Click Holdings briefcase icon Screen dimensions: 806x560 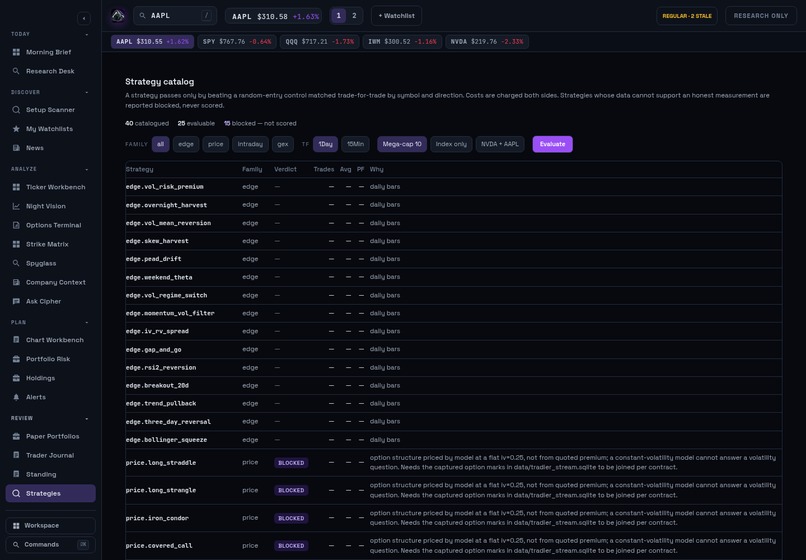pos(16,378)
